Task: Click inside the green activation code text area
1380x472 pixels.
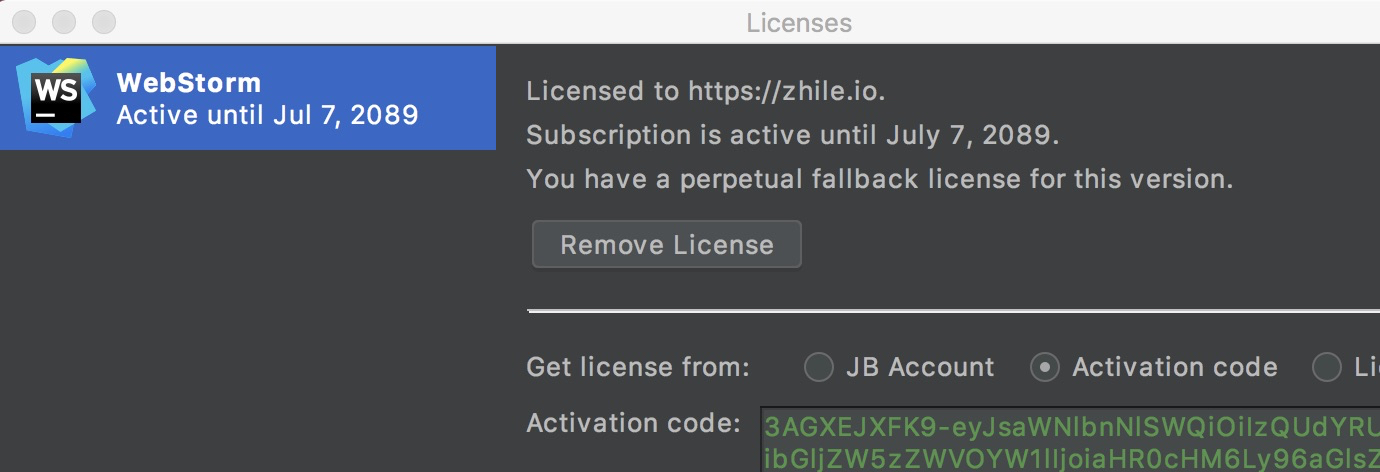Action: (1070, 439)
